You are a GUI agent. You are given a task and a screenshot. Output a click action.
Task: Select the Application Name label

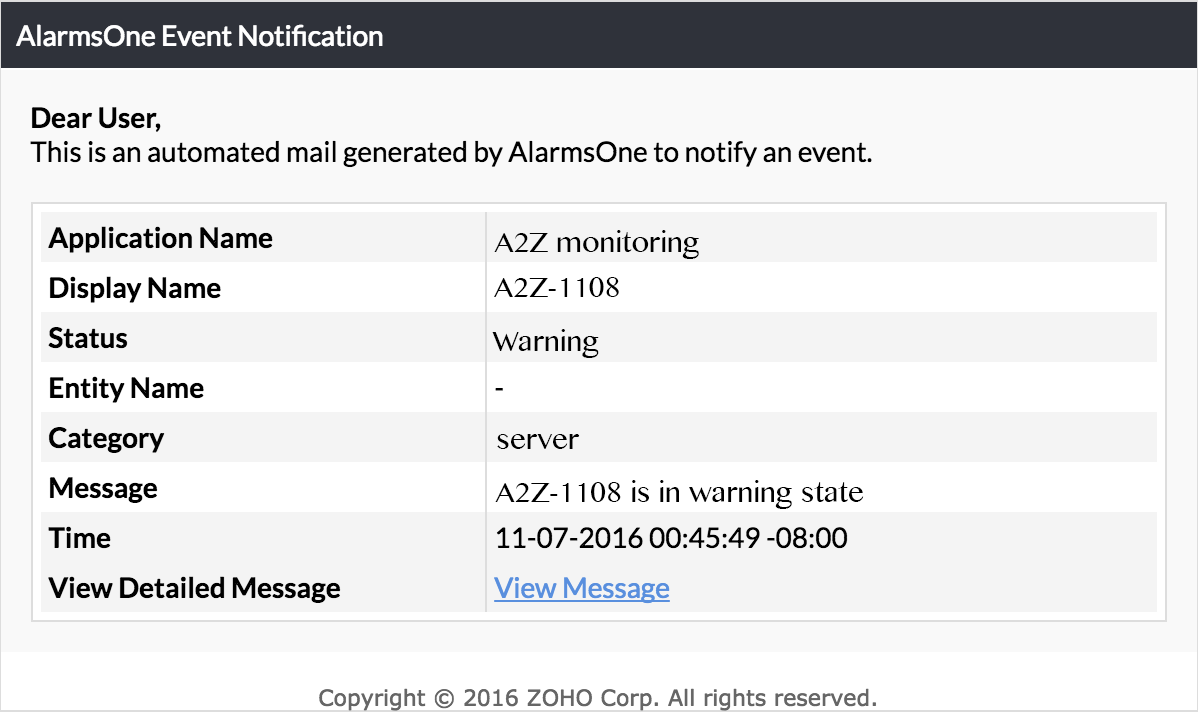[160, 238]
